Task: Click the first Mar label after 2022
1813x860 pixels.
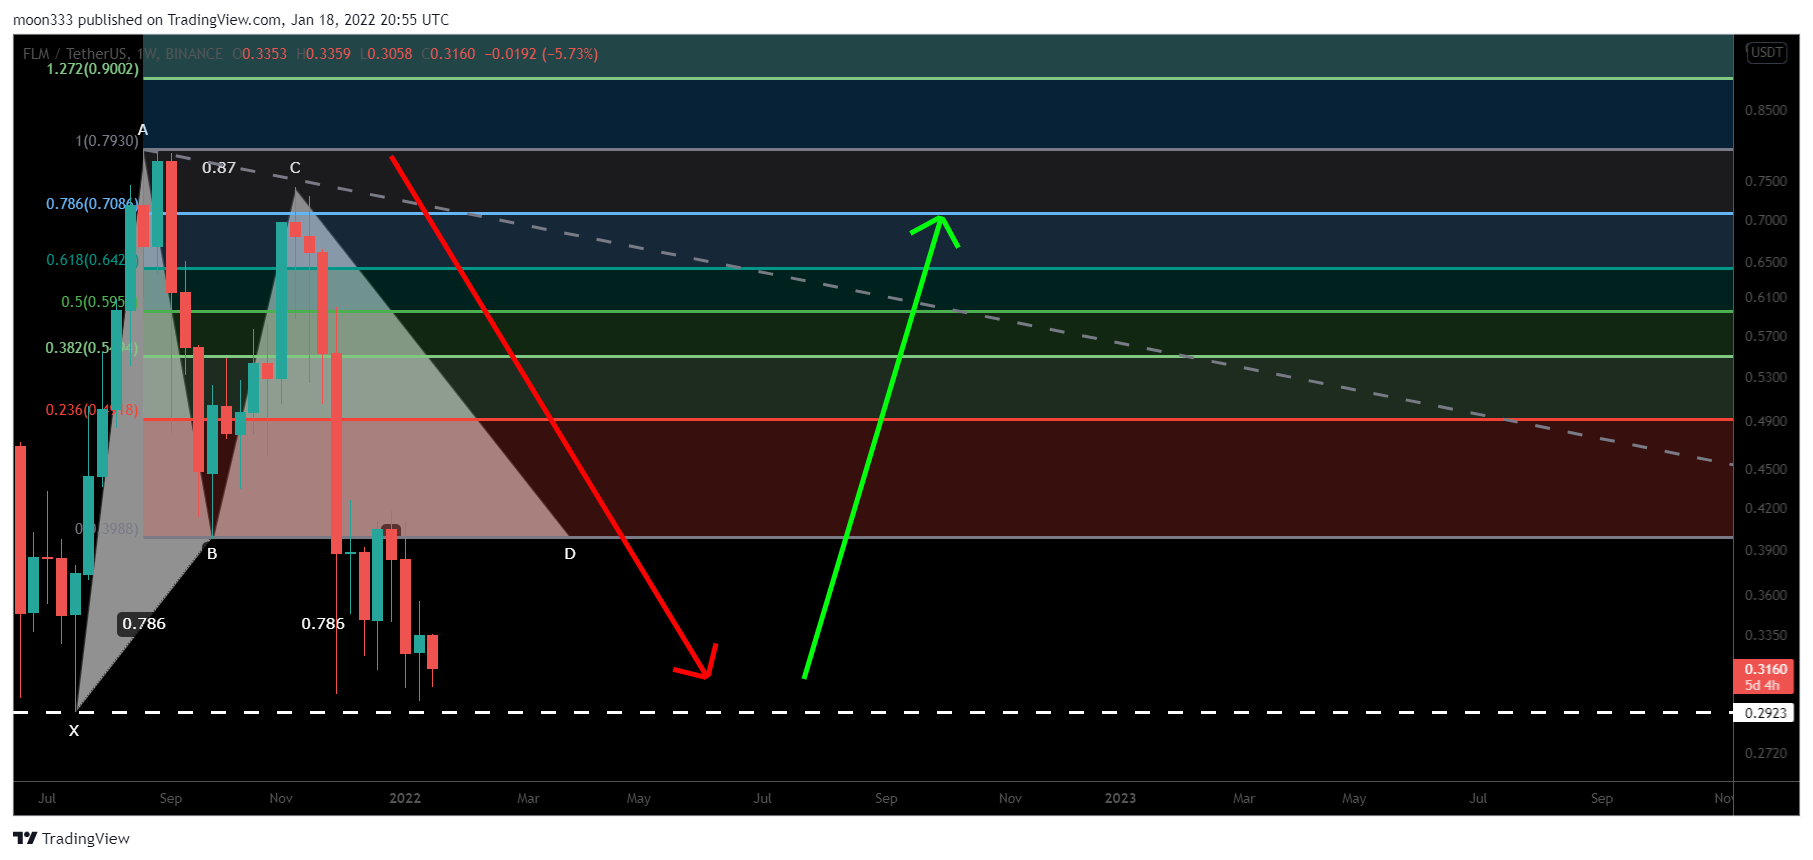Action: (528, 798)
